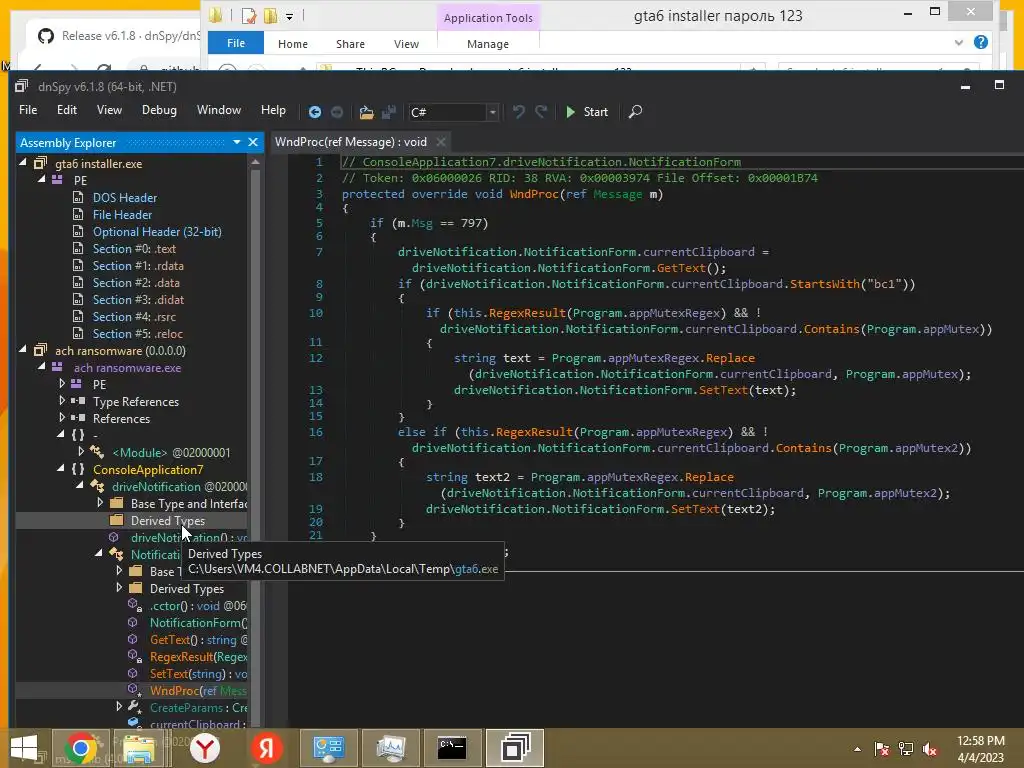Open Google Chrome from taskbar
This screenshot has width=1024, height=768.
[x=80, y=748]
